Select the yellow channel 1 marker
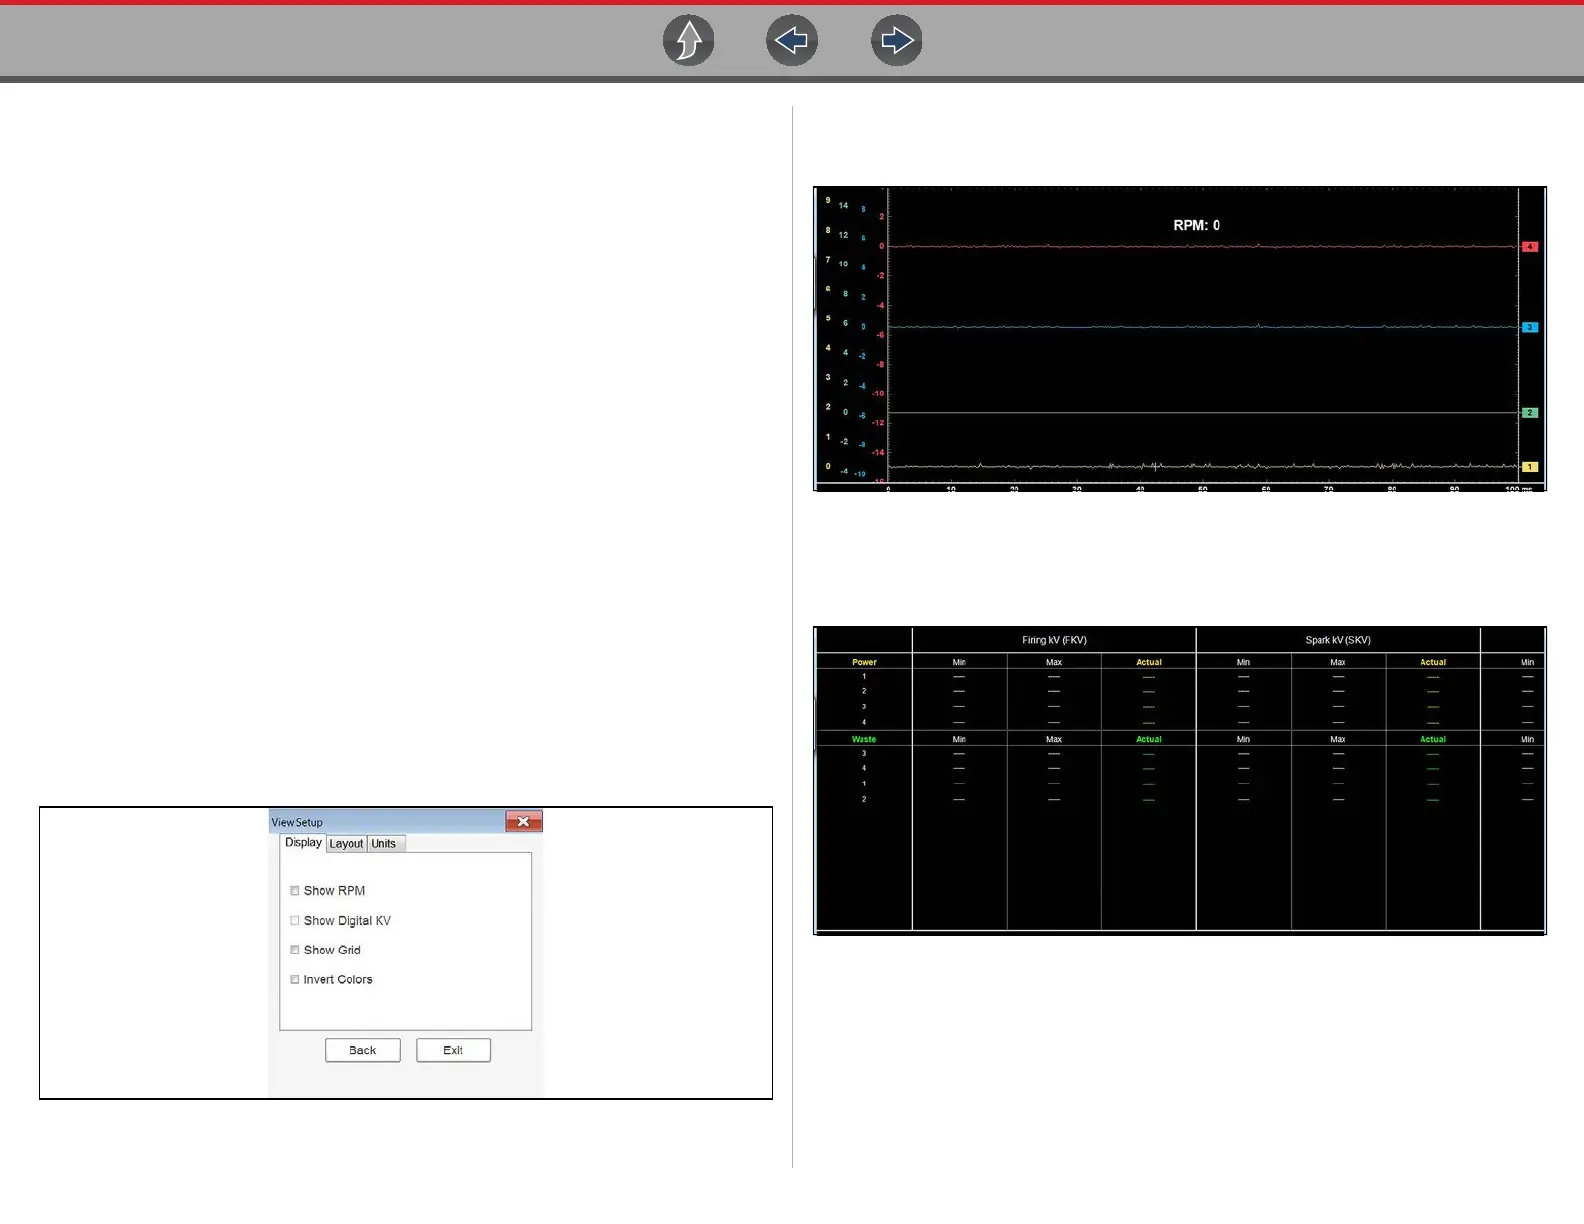Viewport: 1584px width, 1224px height. (1530, 467)
